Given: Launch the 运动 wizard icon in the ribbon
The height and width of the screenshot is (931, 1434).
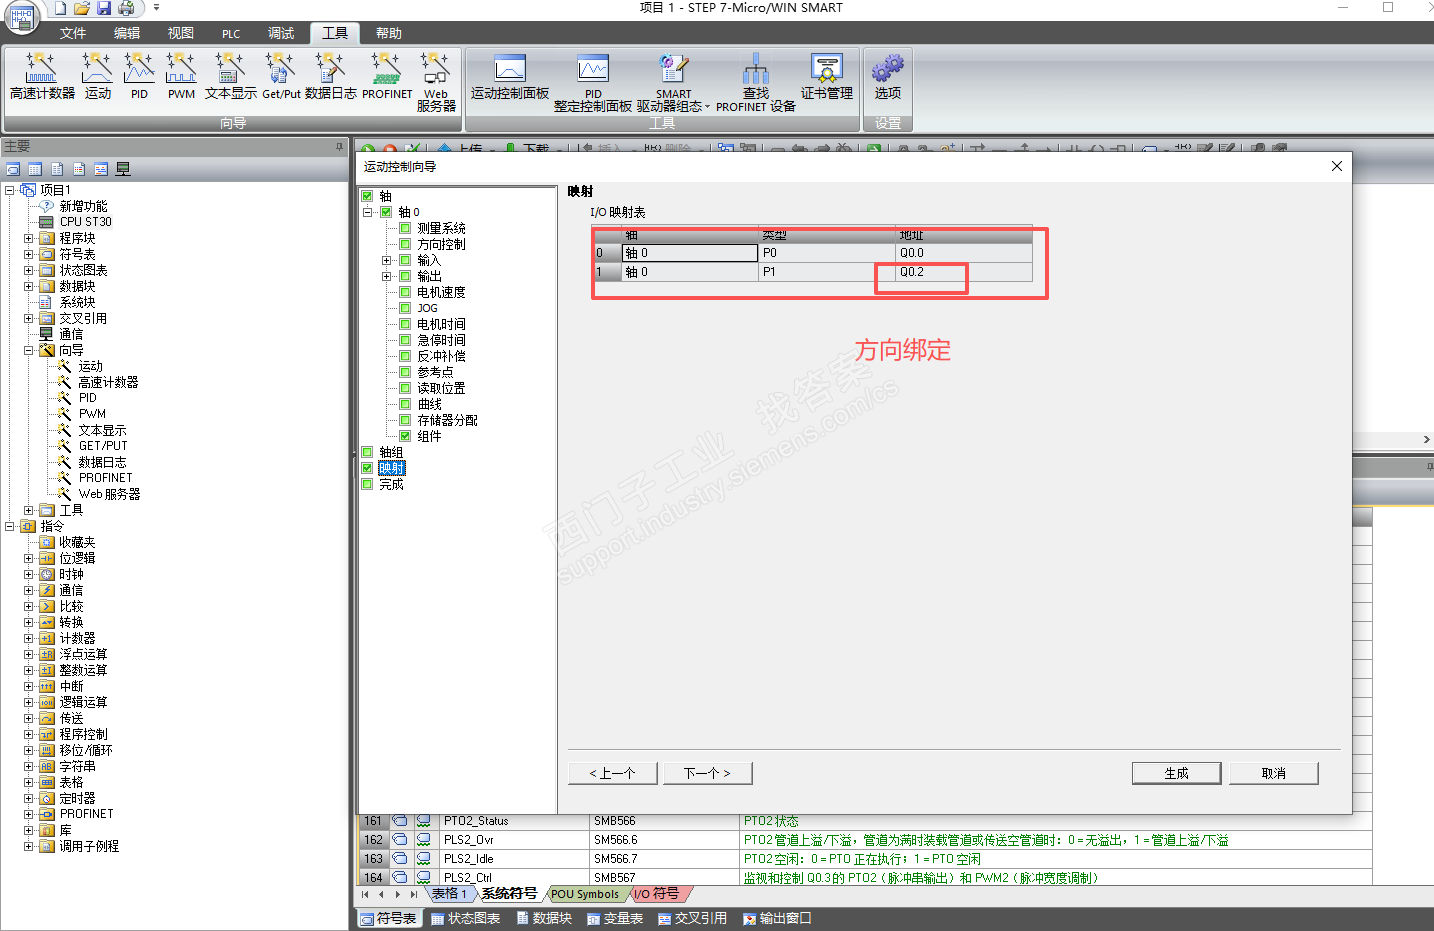Looking at the screenshot, I should tap(98, 77).
